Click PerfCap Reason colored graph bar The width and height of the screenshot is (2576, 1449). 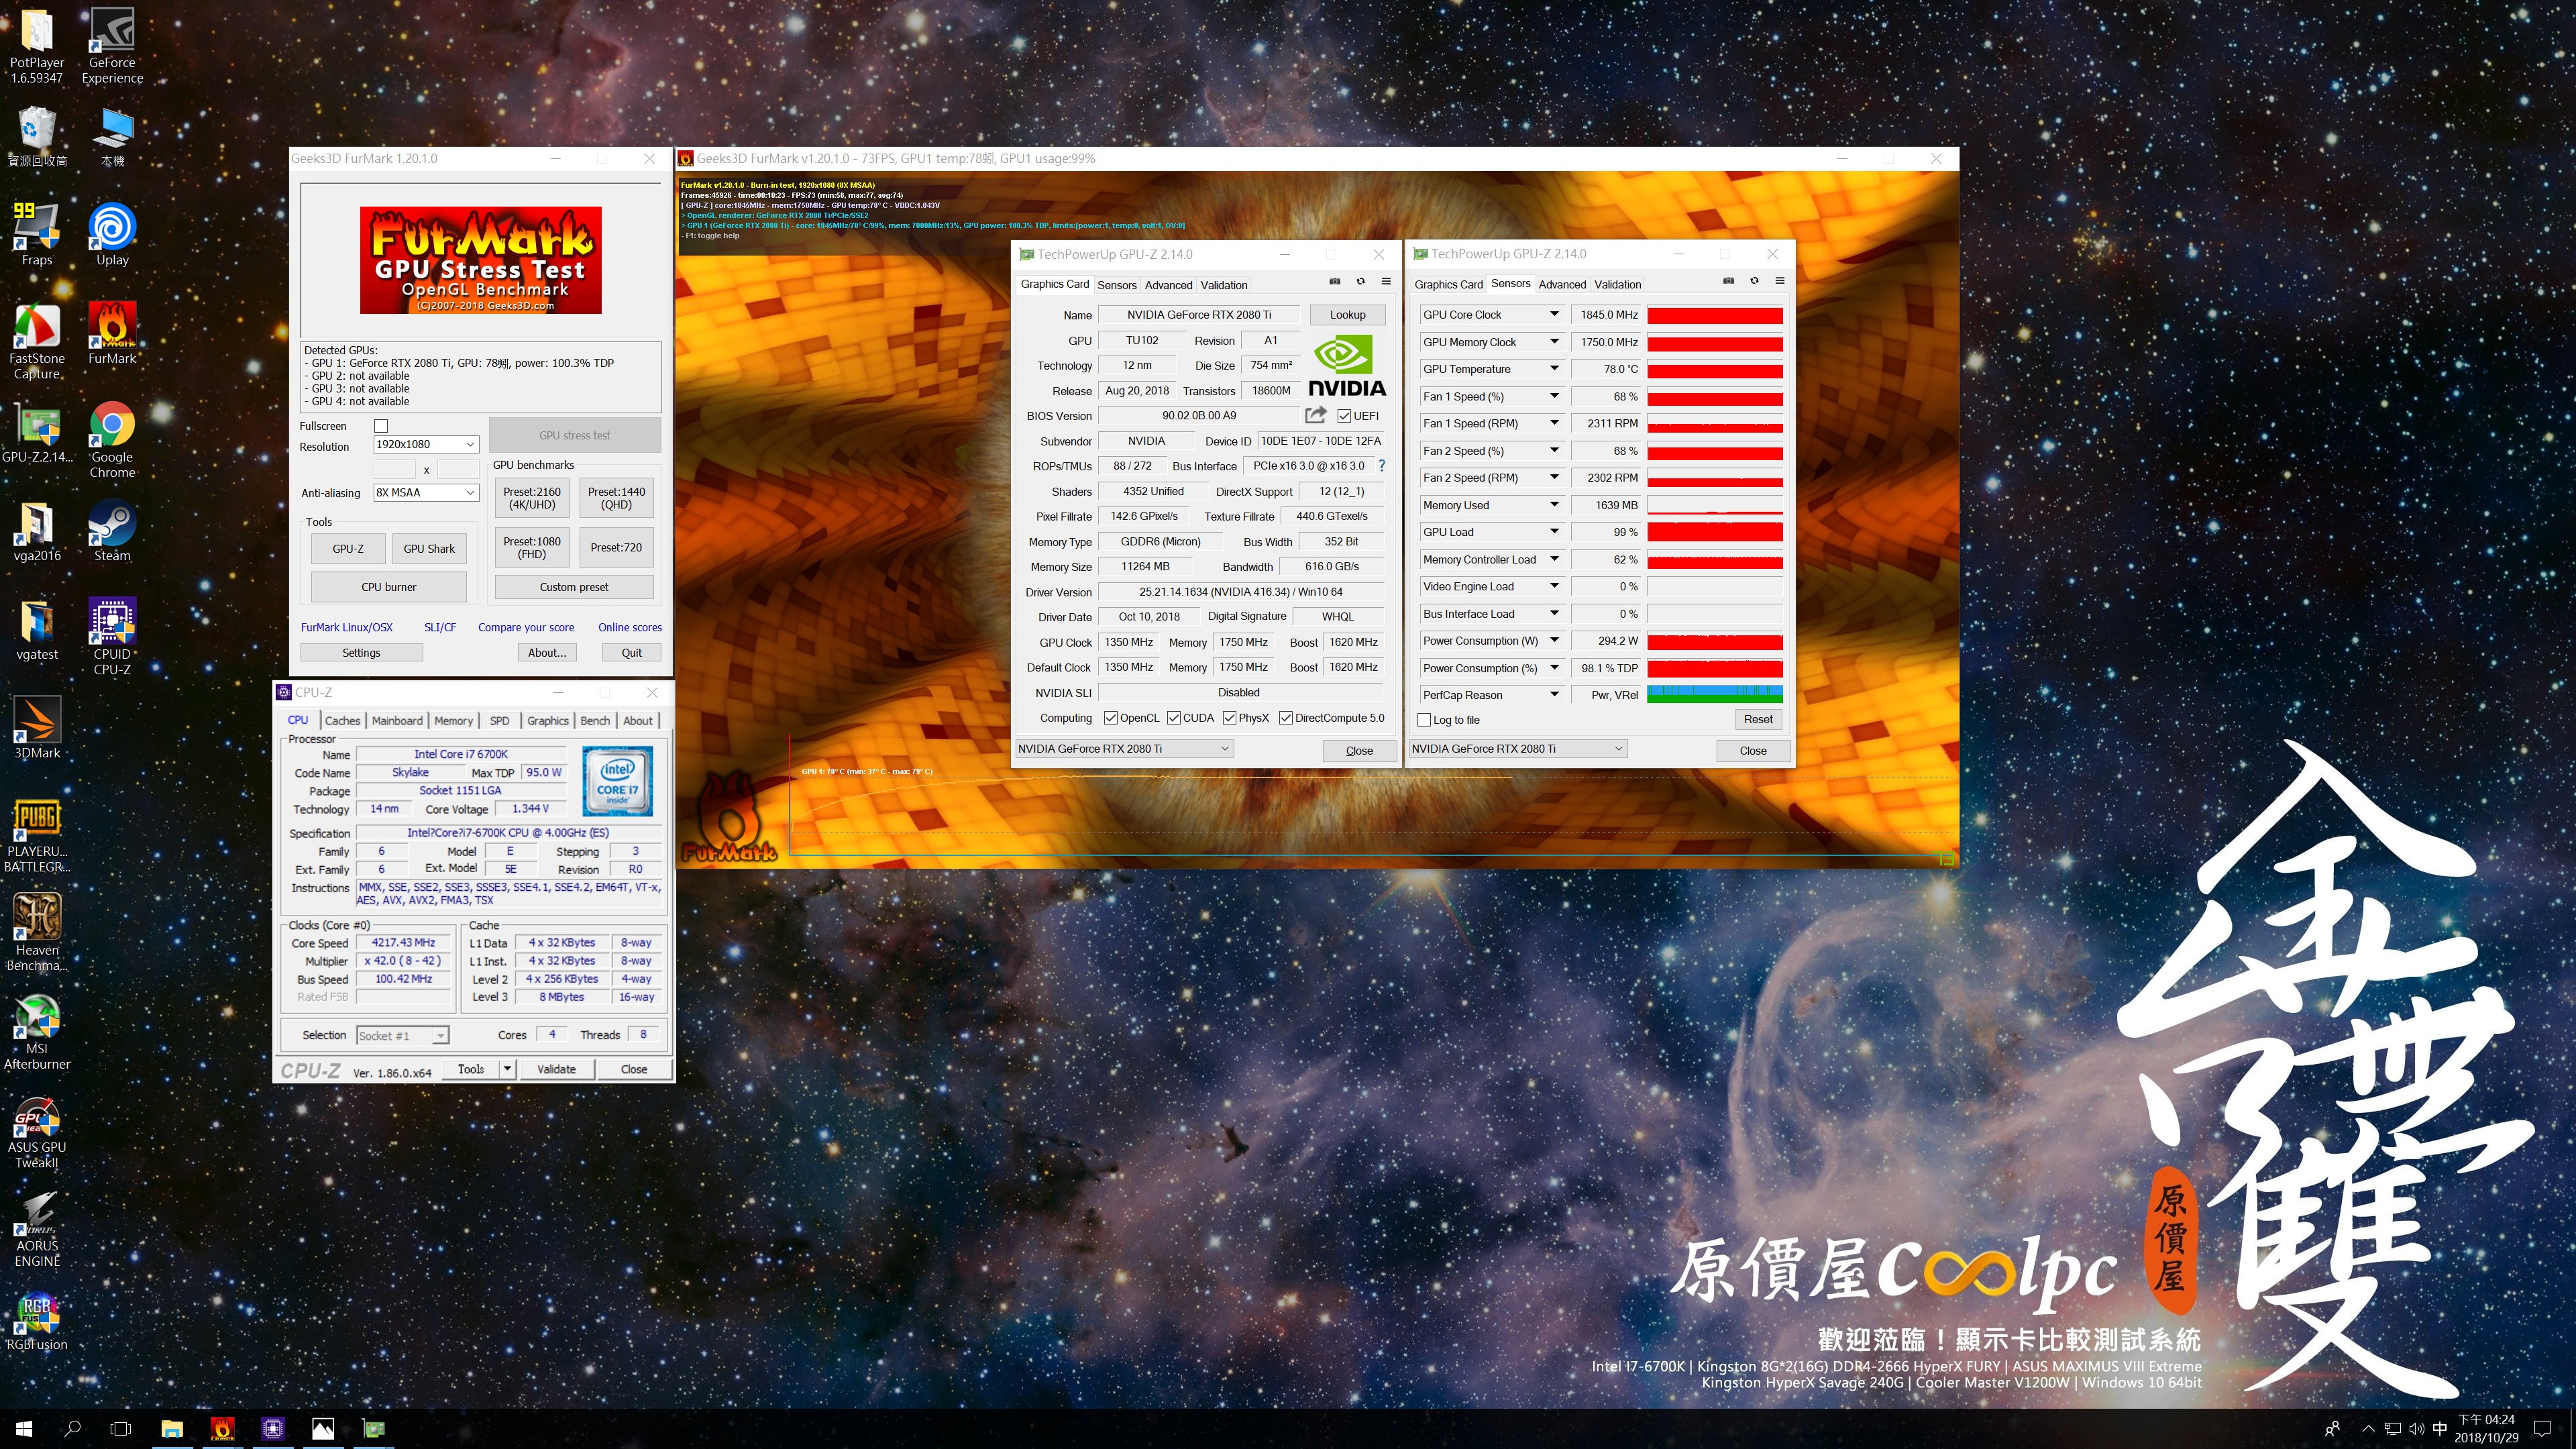point(1714,695)
